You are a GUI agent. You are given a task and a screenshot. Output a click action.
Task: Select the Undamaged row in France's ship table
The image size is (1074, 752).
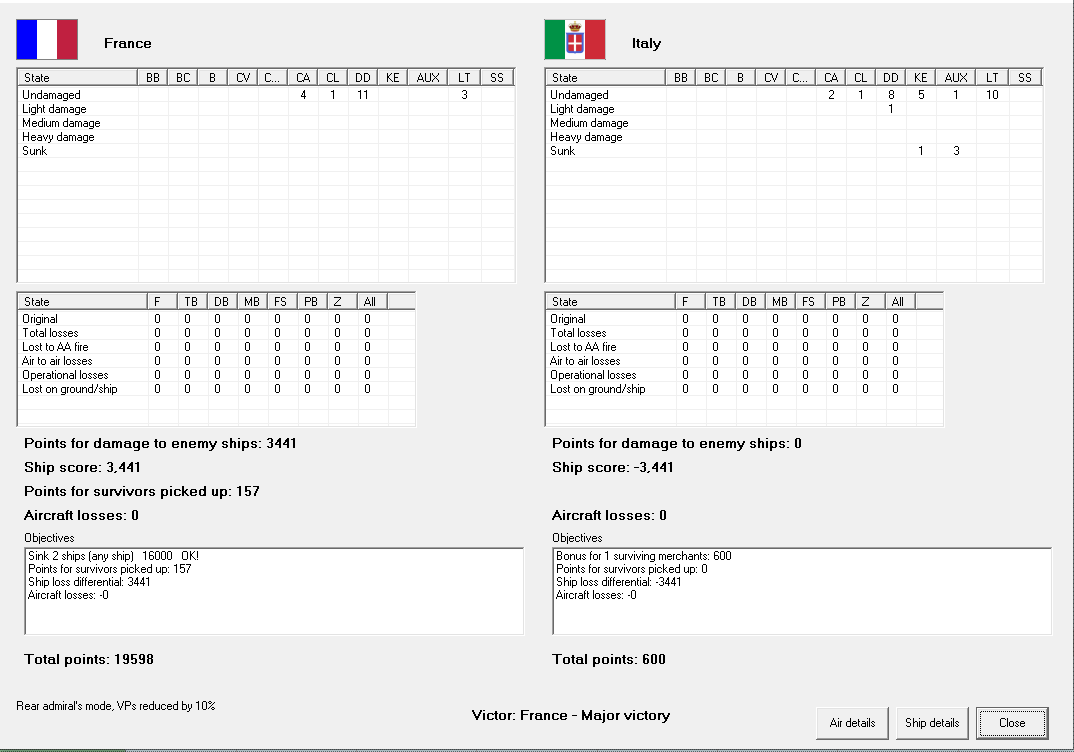[49, 95]
